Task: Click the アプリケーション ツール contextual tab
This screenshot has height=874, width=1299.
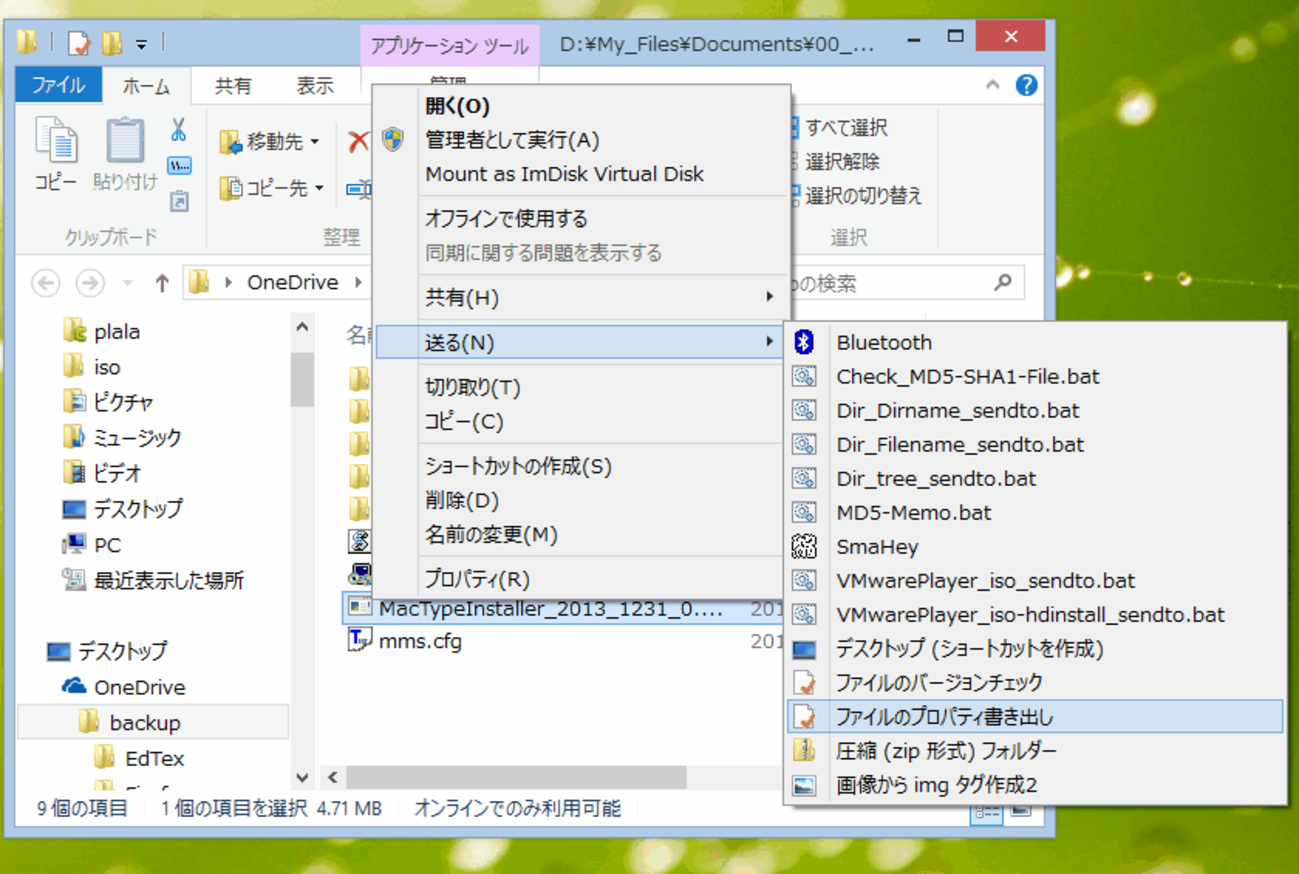Action: [x=450, y=46]
